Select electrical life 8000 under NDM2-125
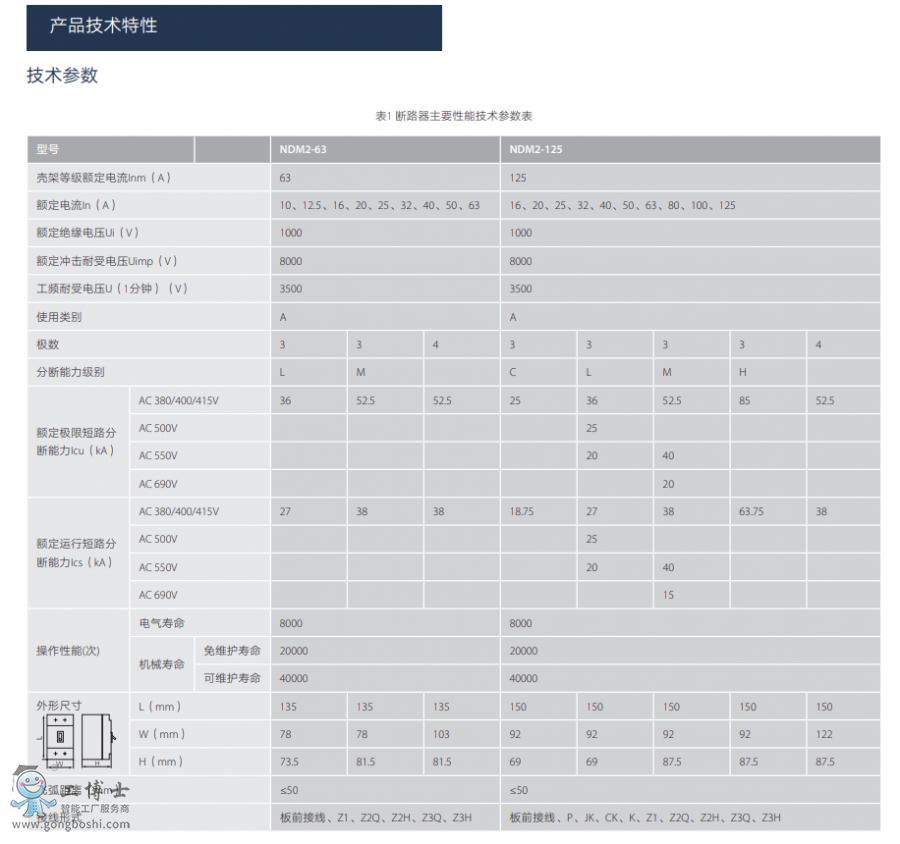This screenshot has width=900, height=844. [x=521, y=623]
